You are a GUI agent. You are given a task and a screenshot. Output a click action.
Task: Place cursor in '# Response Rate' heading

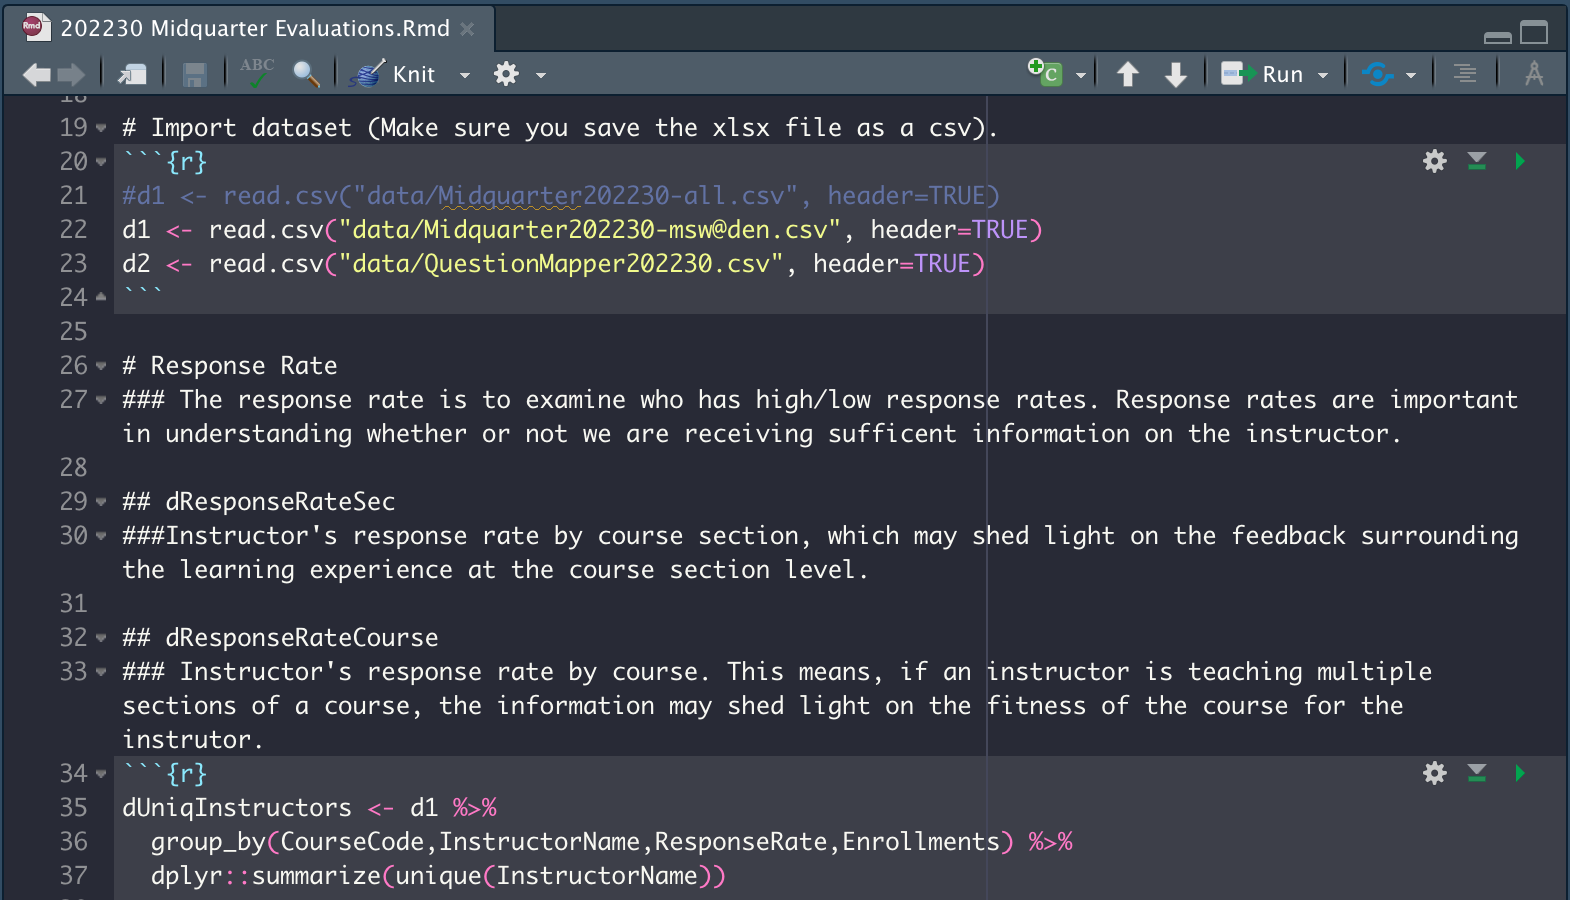[230, 365]
